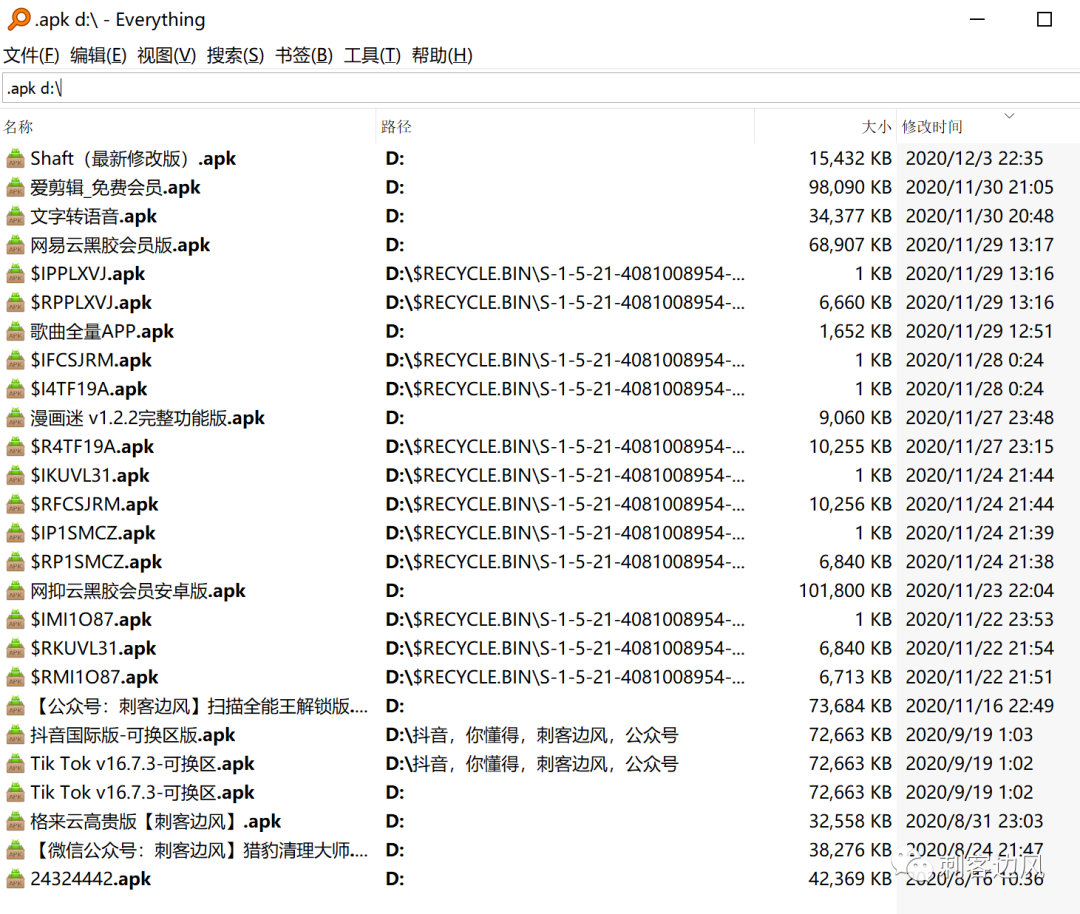Image resolution: width=1080 pixels, height=914 pixels.
Task: Click APK icon of $RP1SMCZ.apk
Action: pyautogui.click(x=15, y=563)
